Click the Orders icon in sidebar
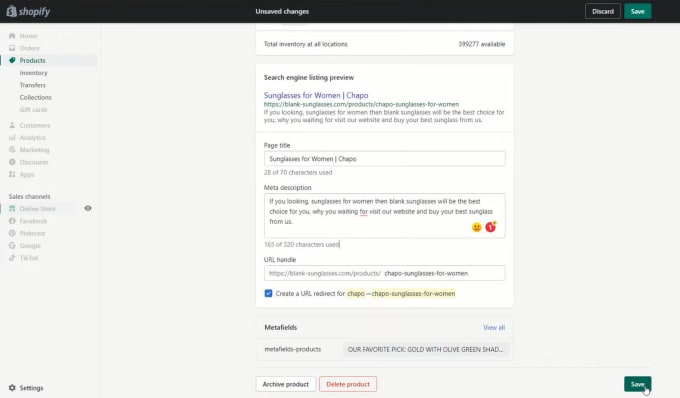This screenshot has width=680, height=398. (x=12, y=48)
